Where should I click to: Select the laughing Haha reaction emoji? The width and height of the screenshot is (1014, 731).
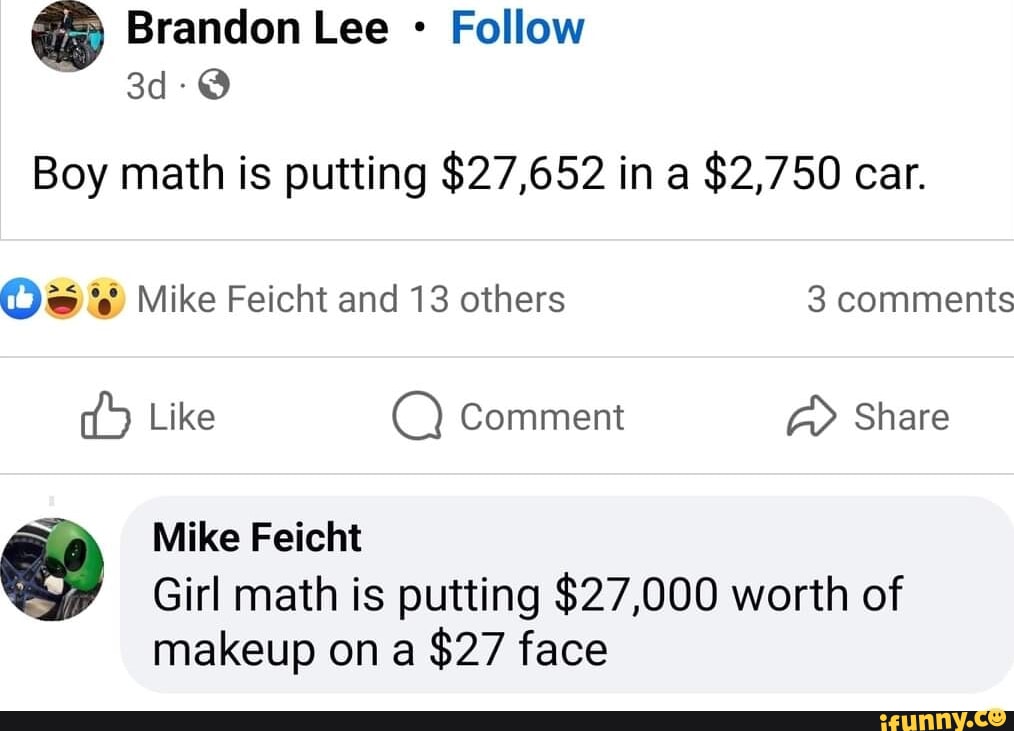point(62,298)
